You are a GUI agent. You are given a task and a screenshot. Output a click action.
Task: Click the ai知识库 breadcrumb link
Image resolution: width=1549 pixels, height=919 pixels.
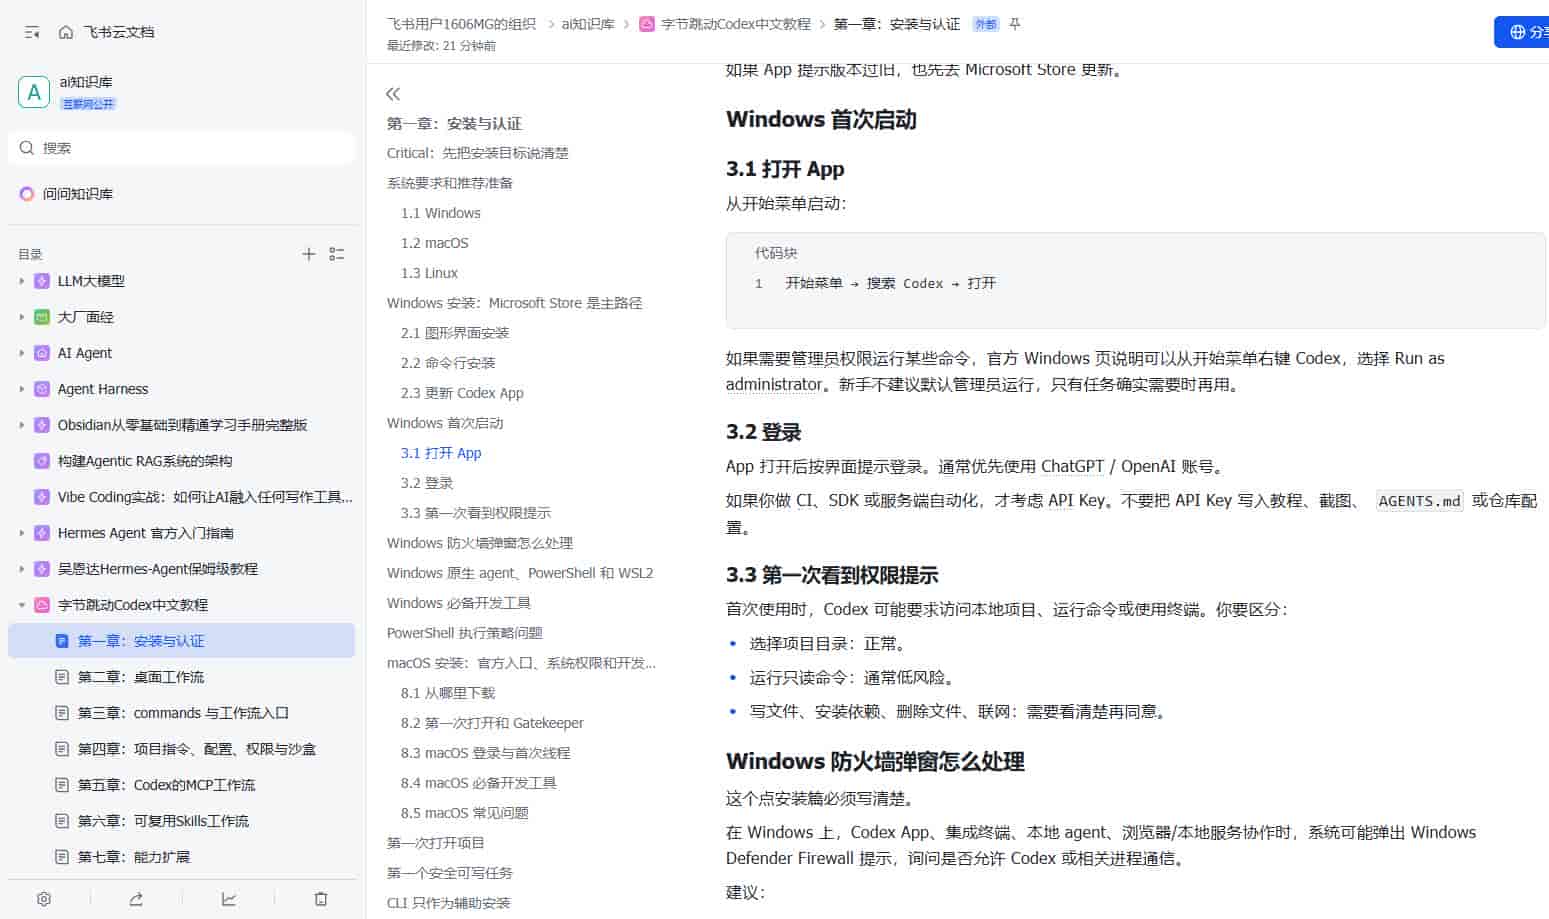[x=588, y=24]
